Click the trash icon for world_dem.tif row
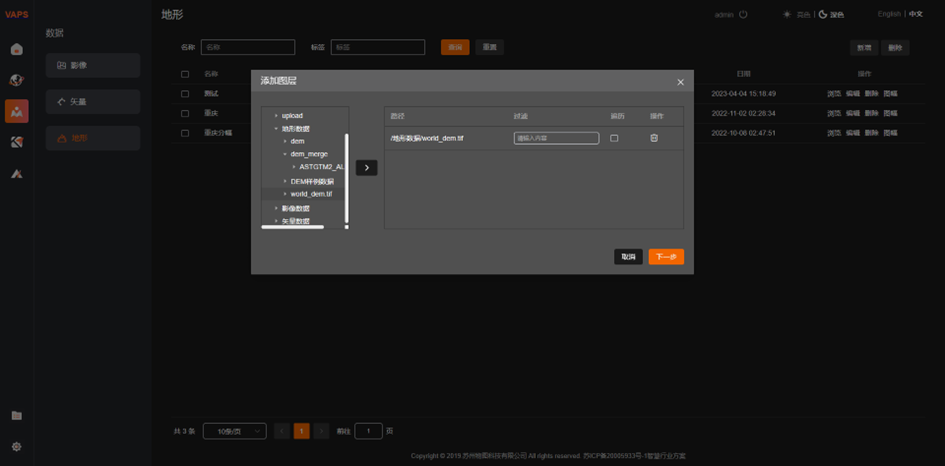 [x=654, y=138]
